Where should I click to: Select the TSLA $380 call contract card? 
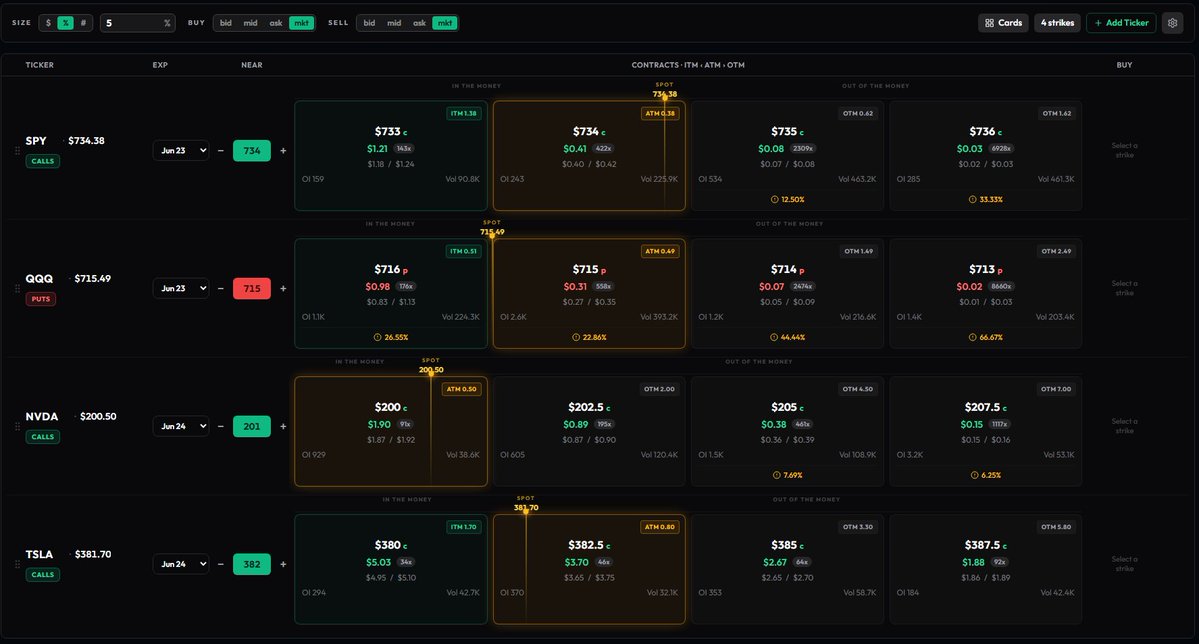pyautogui.click(x=391, y=569)
